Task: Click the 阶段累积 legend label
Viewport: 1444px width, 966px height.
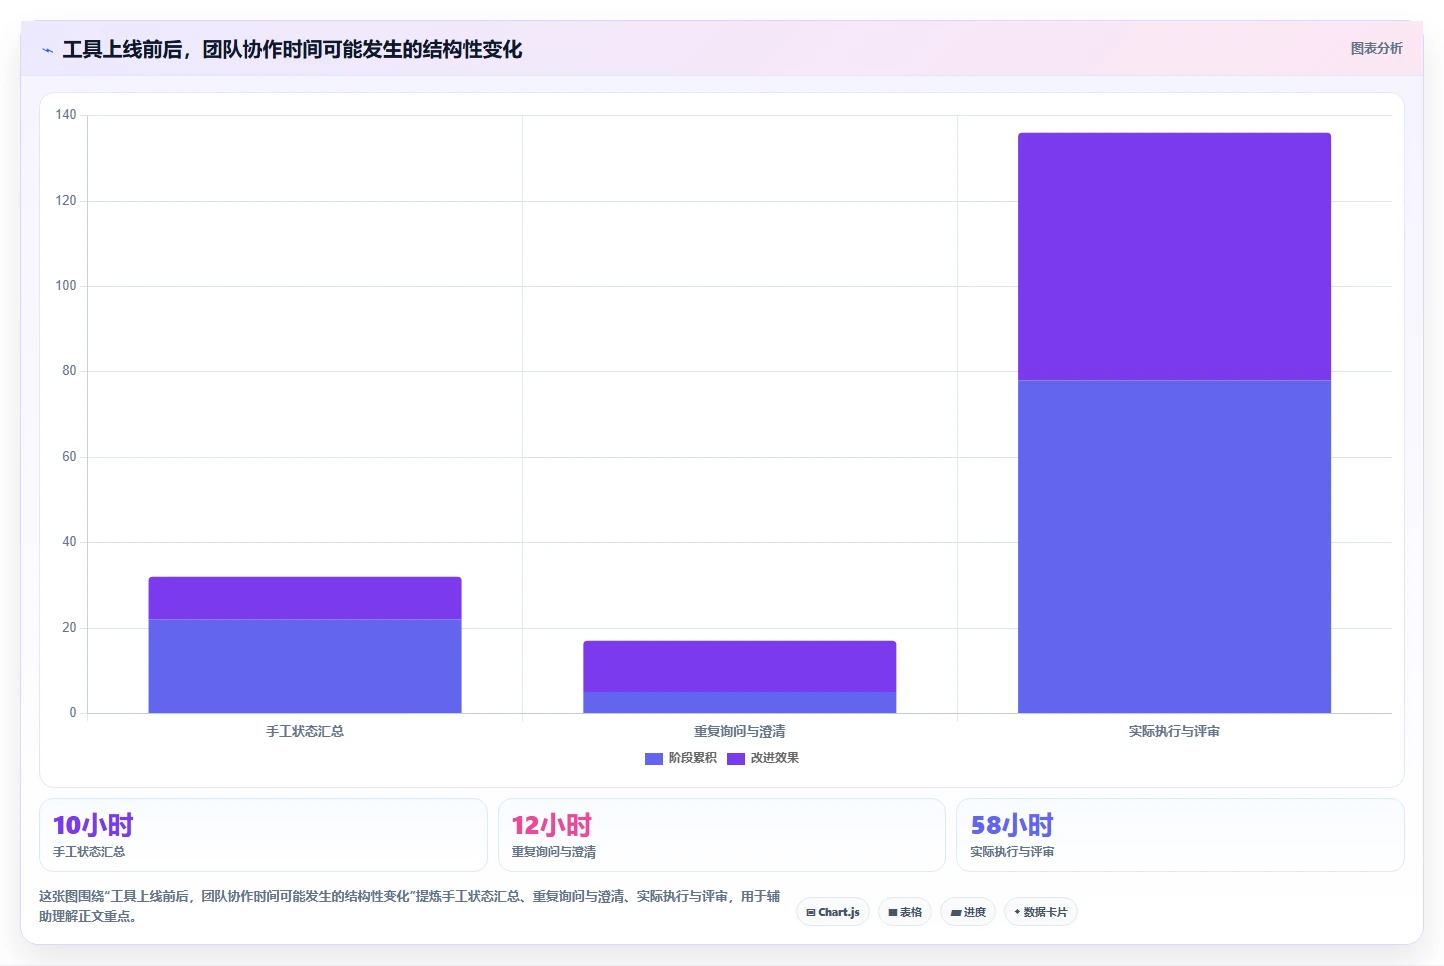Action: coord(693,758)
